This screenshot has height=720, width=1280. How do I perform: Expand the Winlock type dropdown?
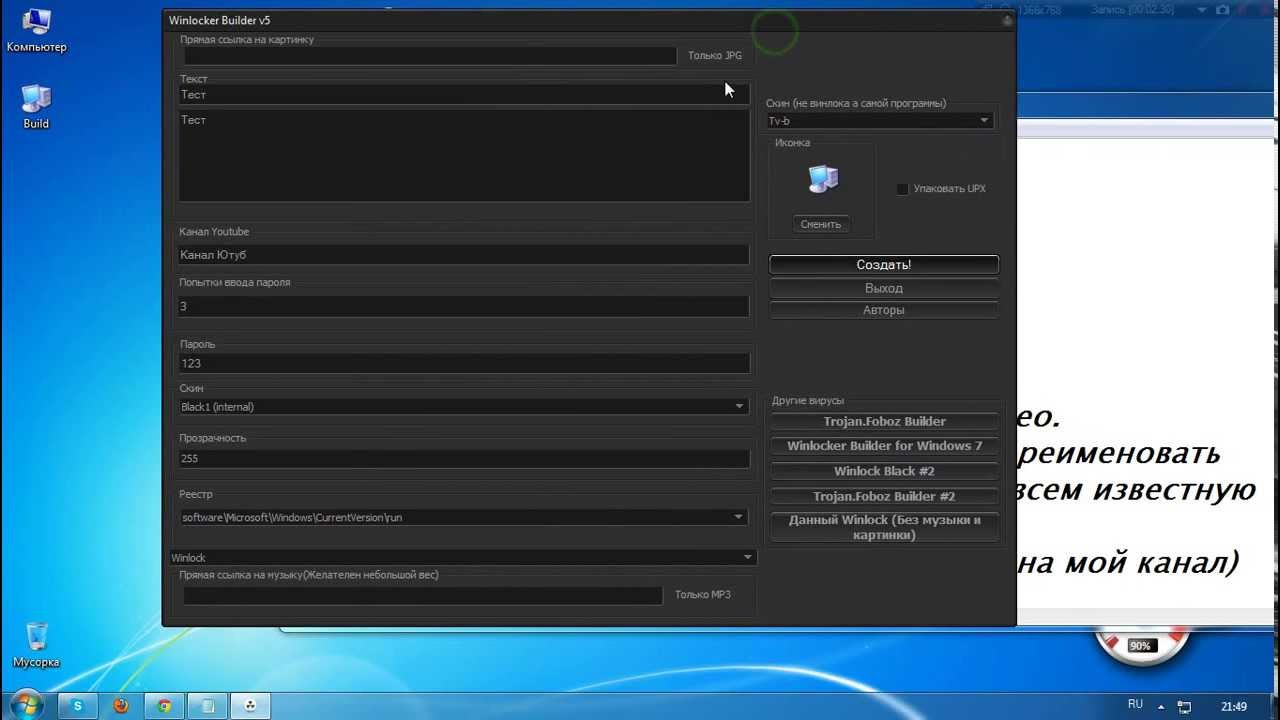463,557
